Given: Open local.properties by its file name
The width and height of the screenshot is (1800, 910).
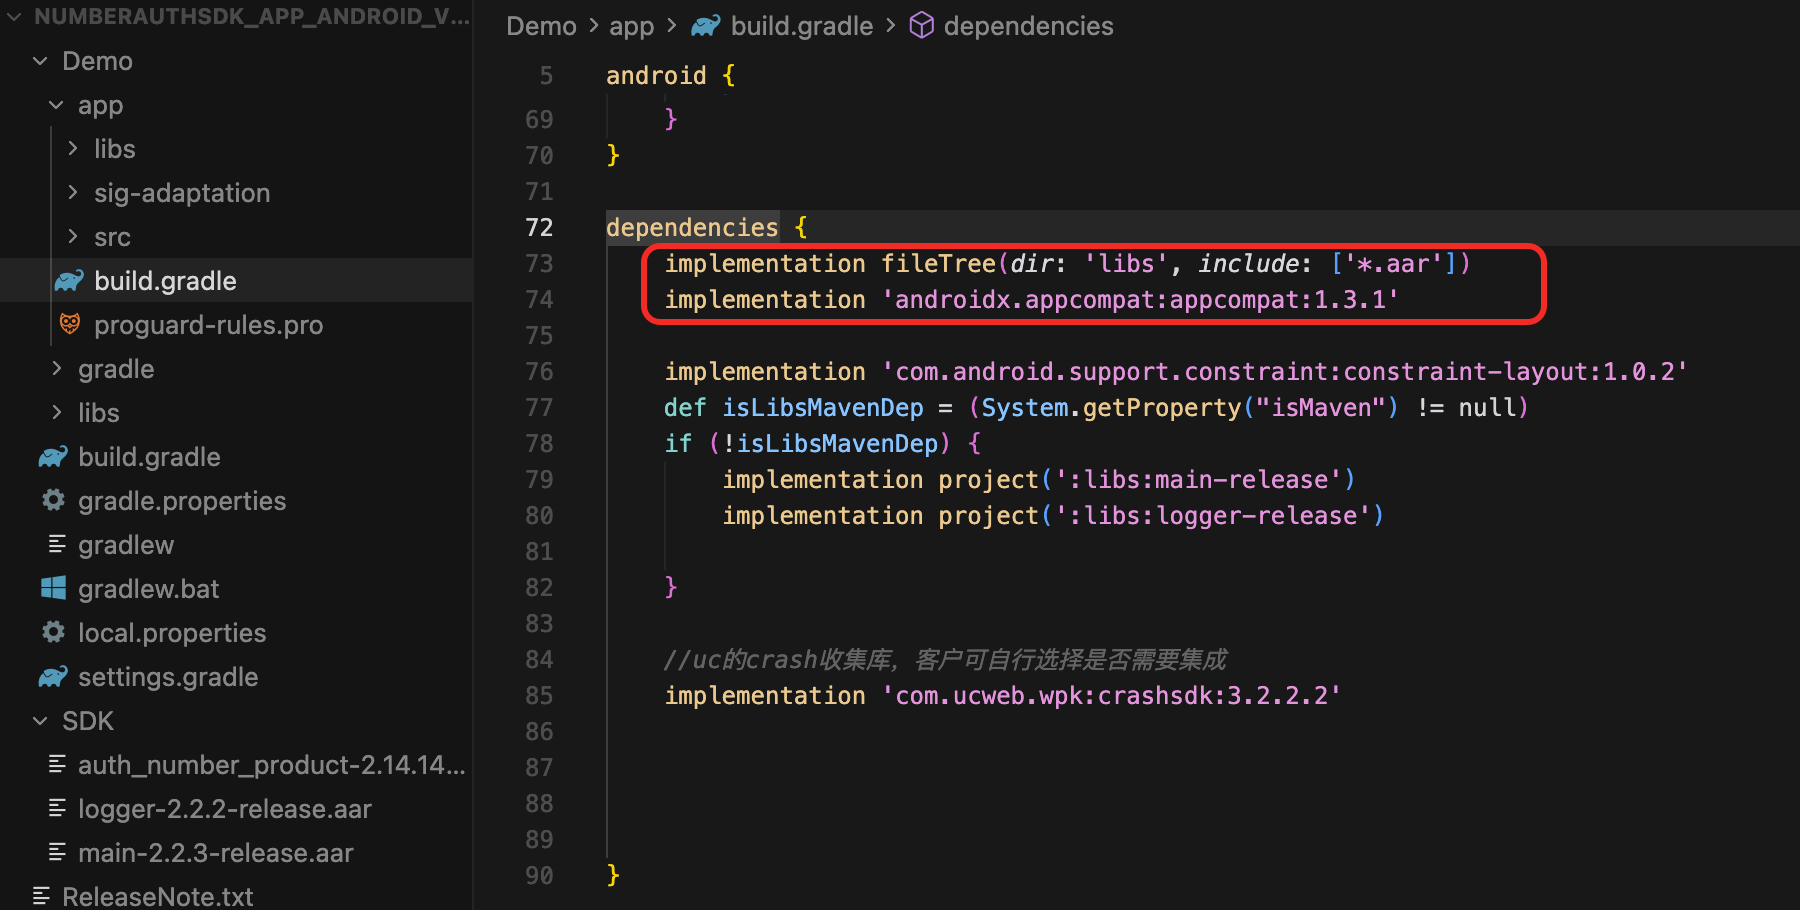Looking at the screenshot, I should tap(172, 633).
